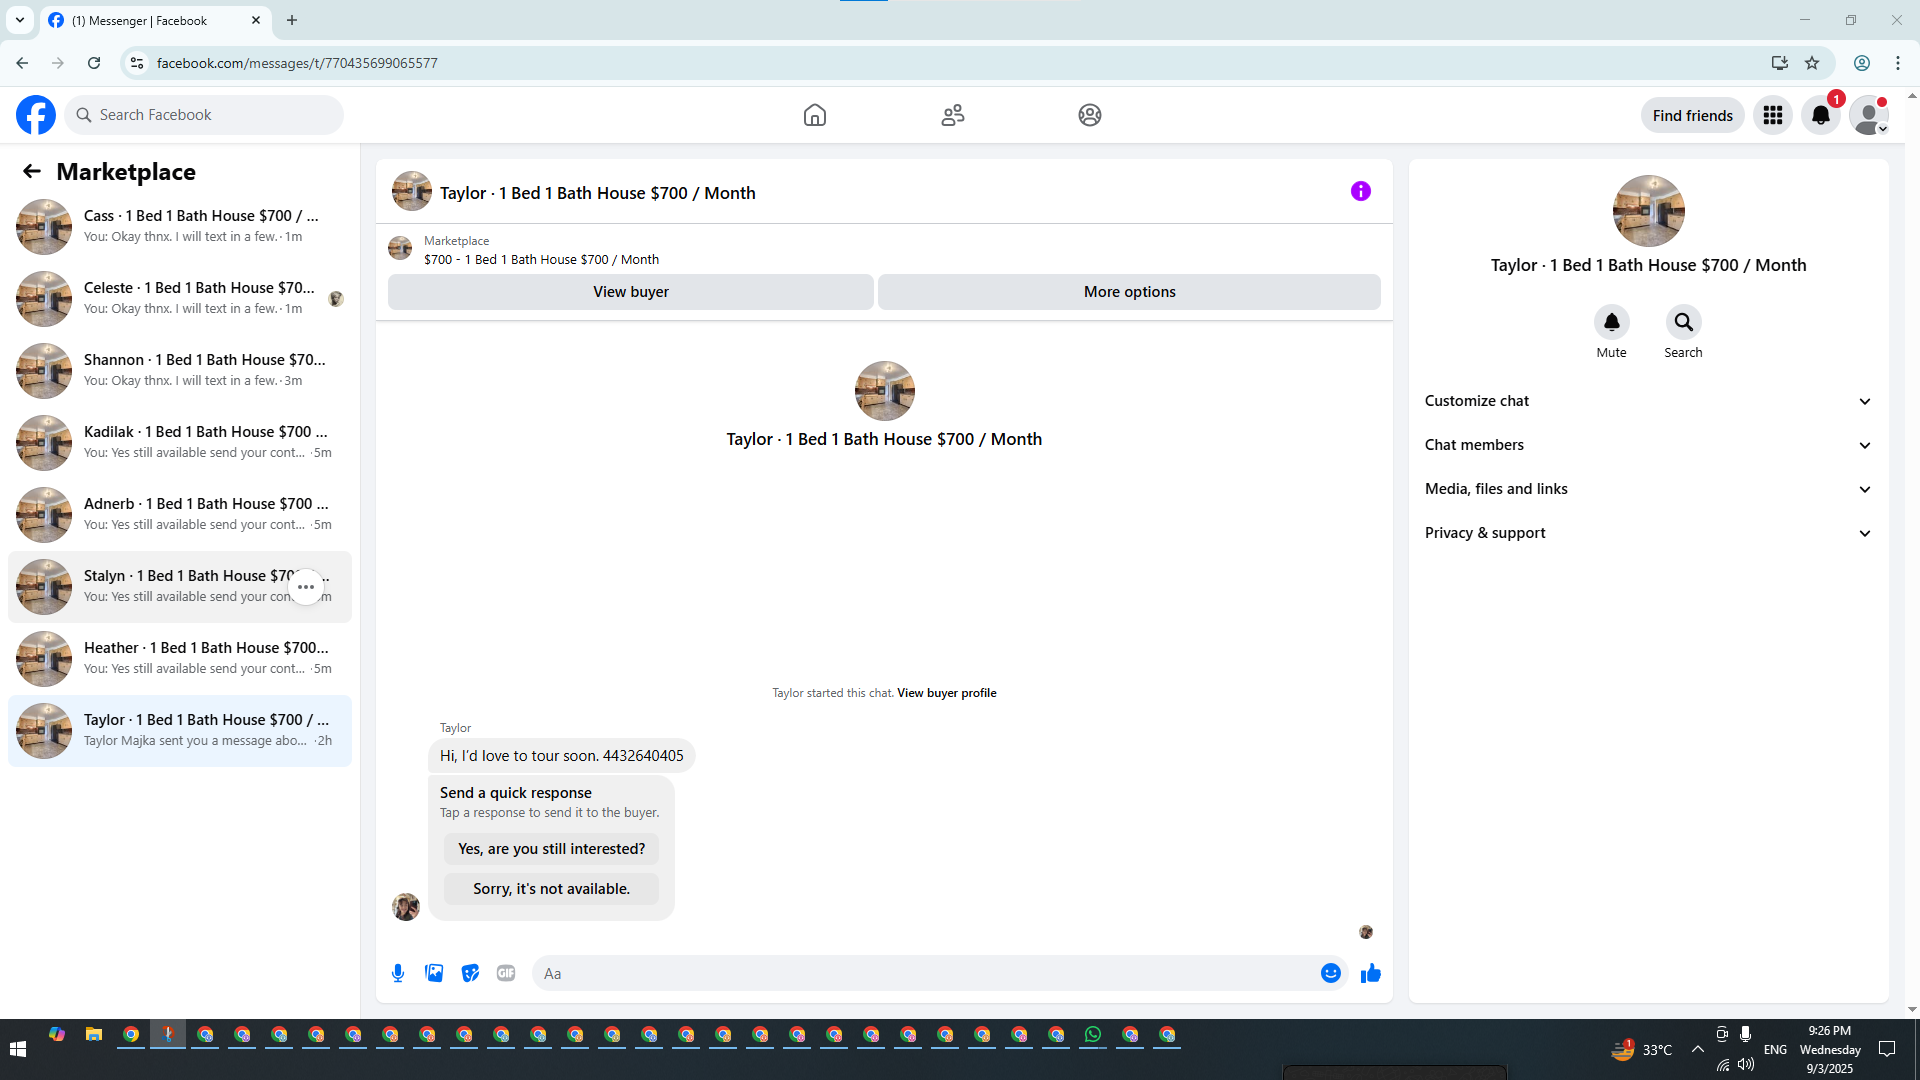Open the Adnerb conversation
This screenshot has height=1080, width=1920.
[180, 515]
